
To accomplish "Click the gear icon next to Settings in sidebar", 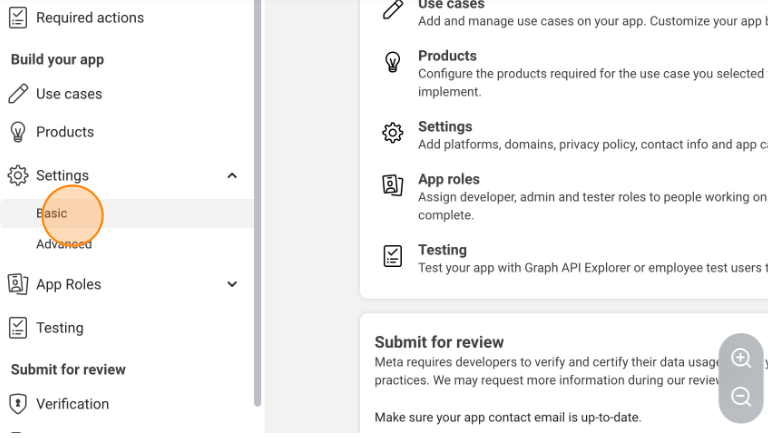I will coord(18,176).
